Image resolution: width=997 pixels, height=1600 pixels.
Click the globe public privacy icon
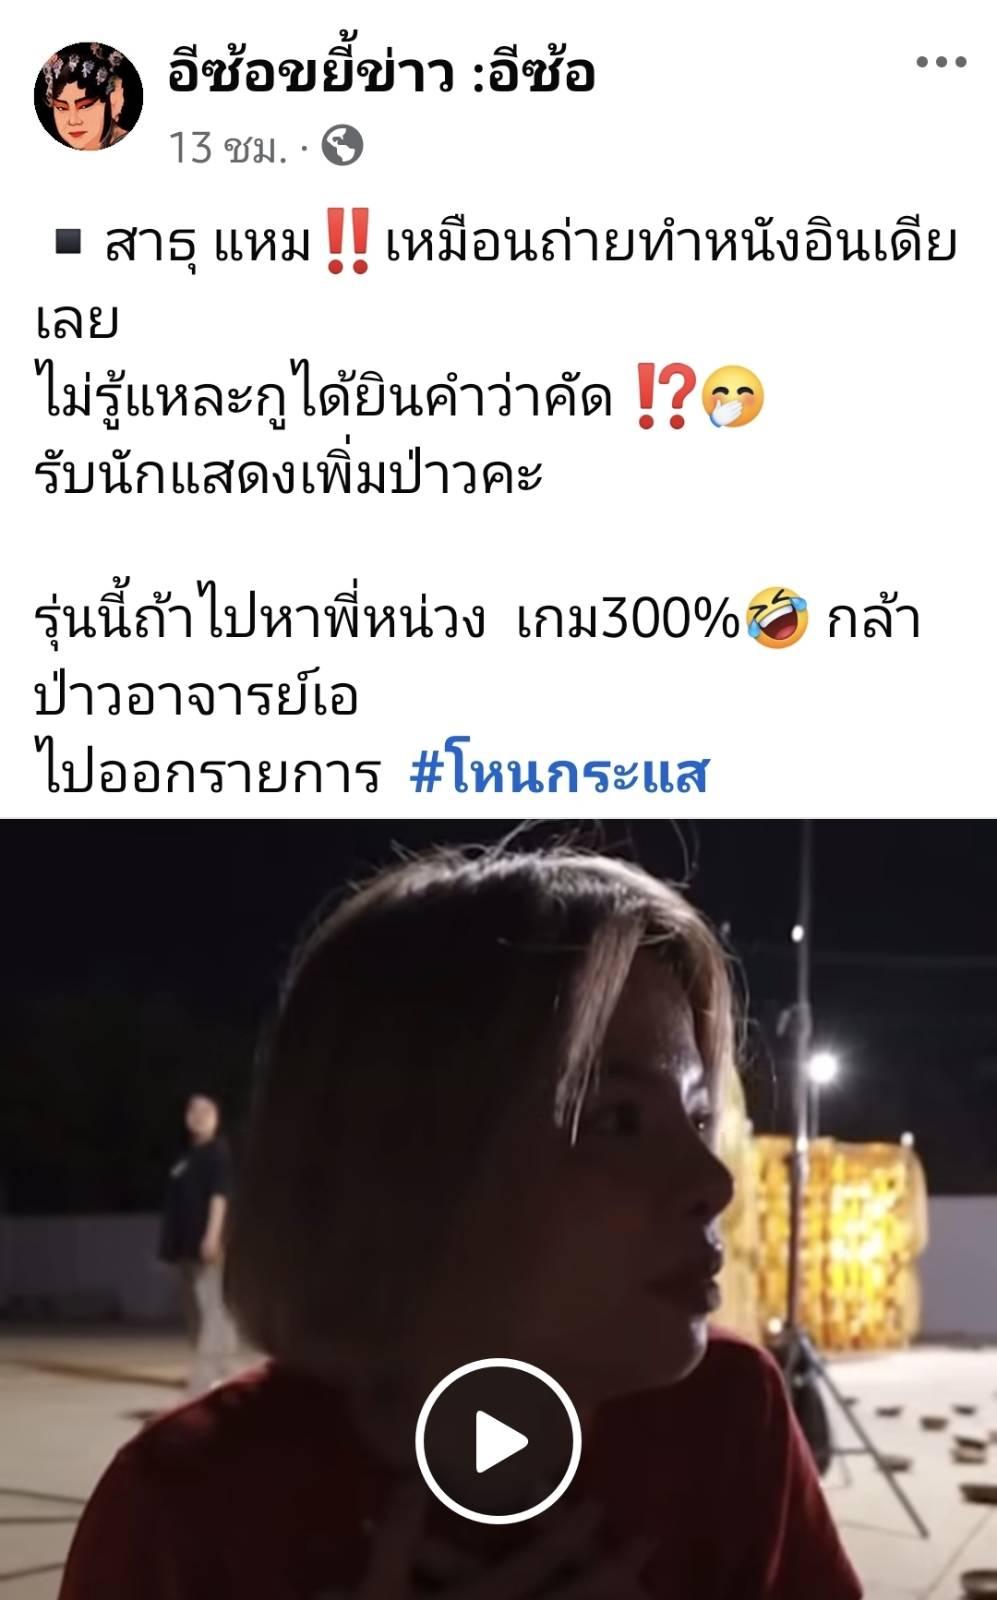pyautogui.click(x=342, y=146)
